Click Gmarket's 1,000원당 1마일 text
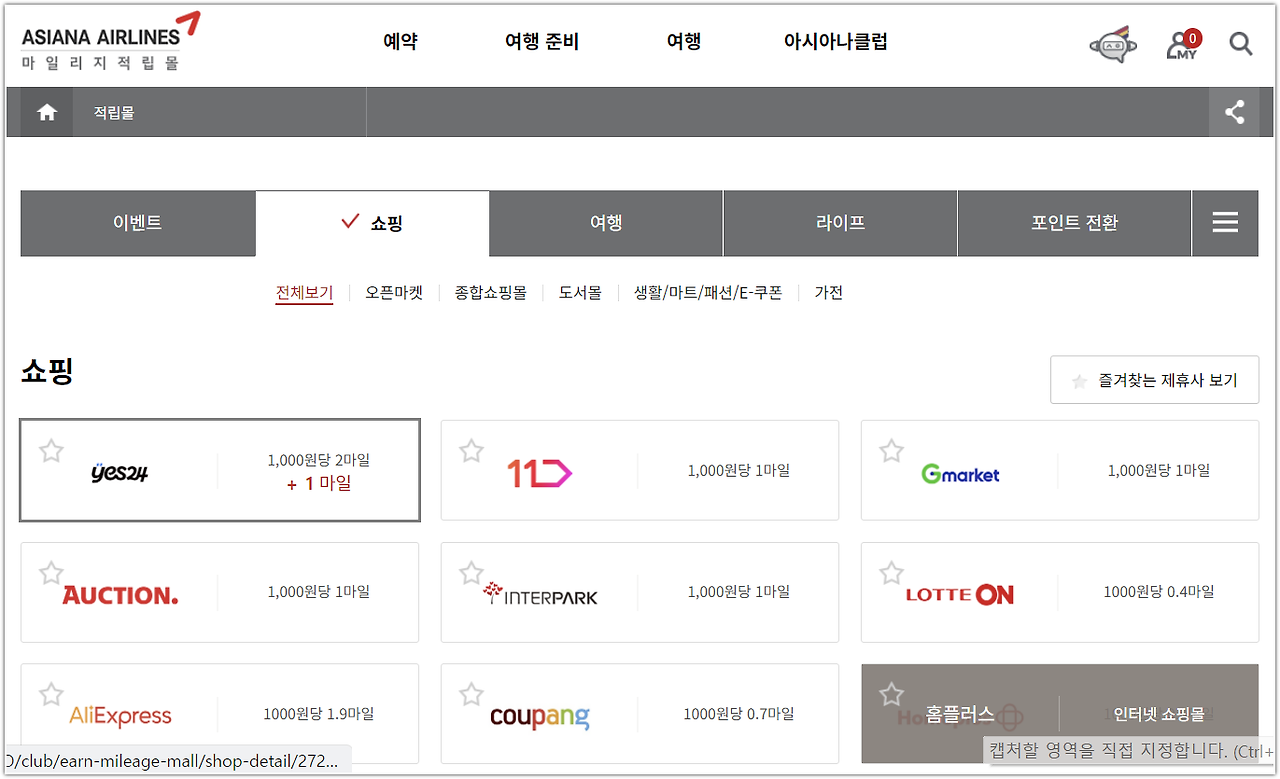This screenshot has height=779, width=1280. click(1159, 470)
